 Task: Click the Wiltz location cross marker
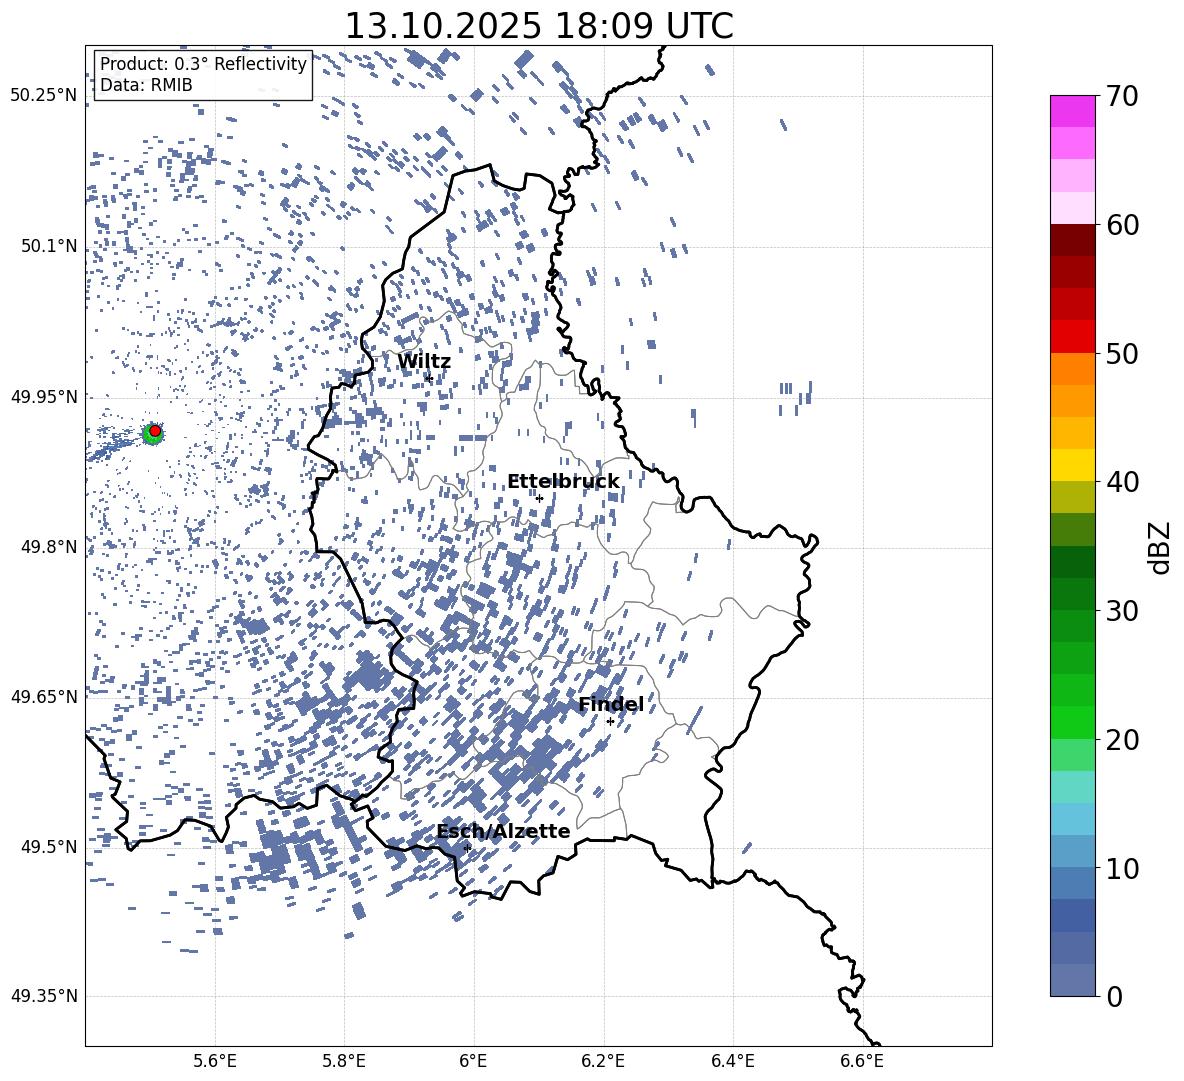pyautogui.click(x=428, y=378)
